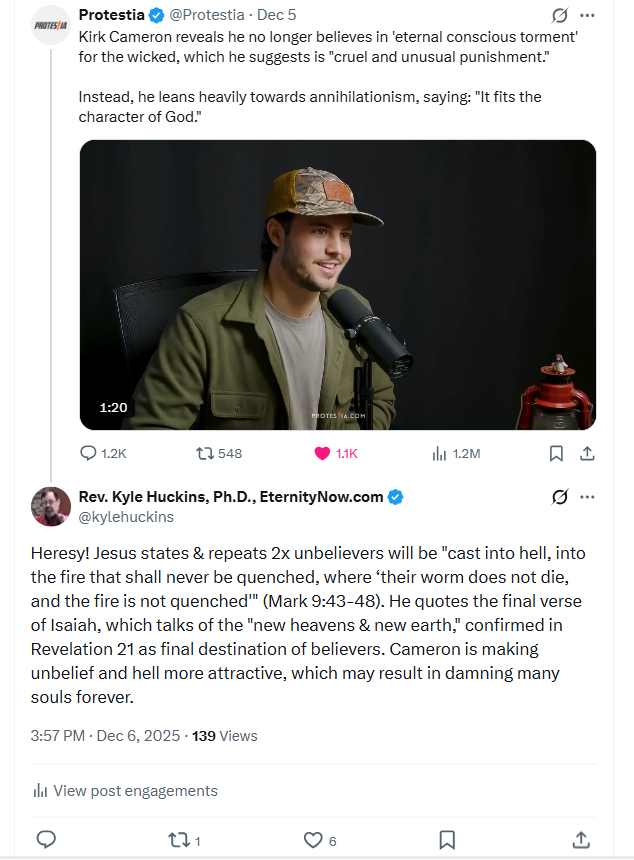Open View post engagements
634x860 pixels.
tap(126, 791)
